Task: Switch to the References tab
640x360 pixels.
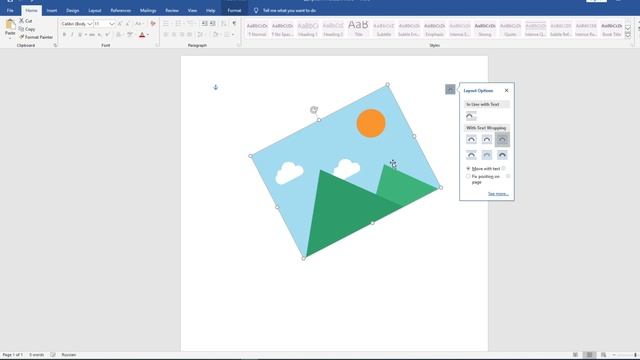Action: click(121, 10)
